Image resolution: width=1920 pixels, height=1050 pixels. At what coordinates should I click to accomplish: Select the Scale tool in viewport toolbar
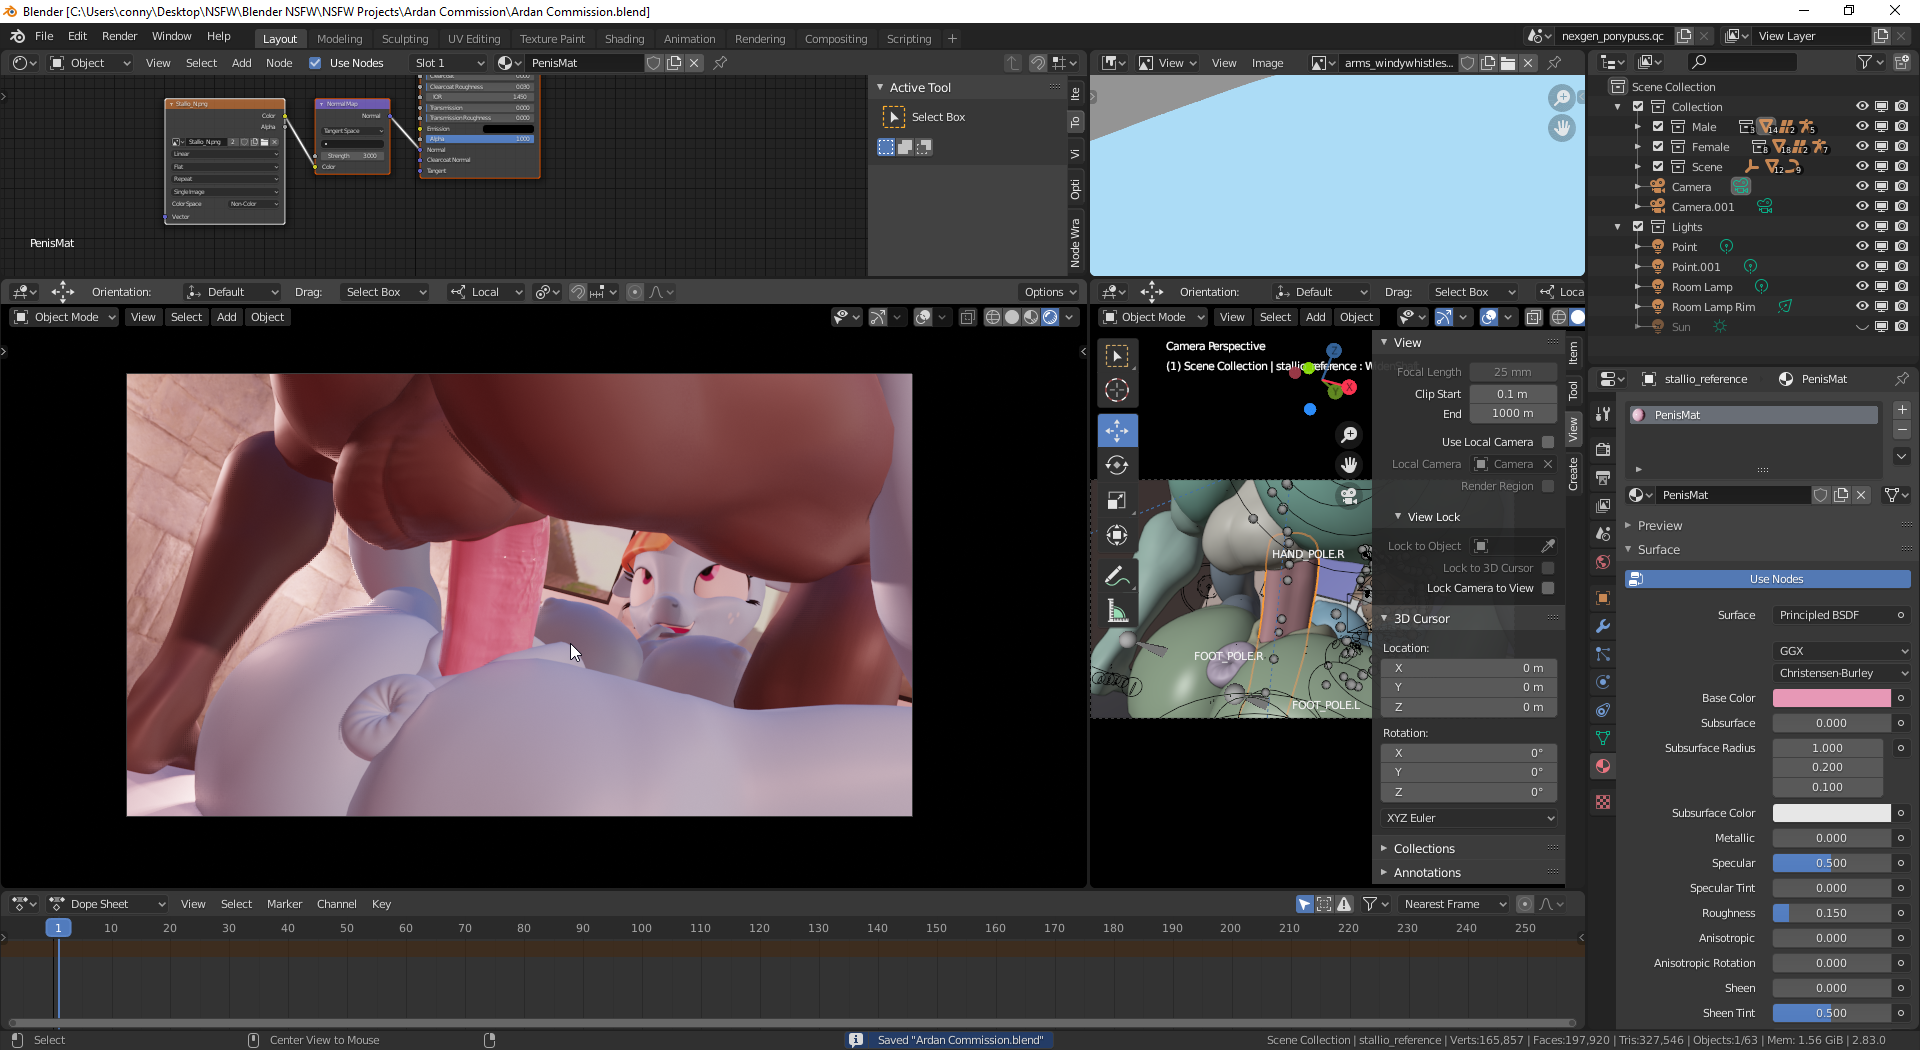coord(1117,500)
